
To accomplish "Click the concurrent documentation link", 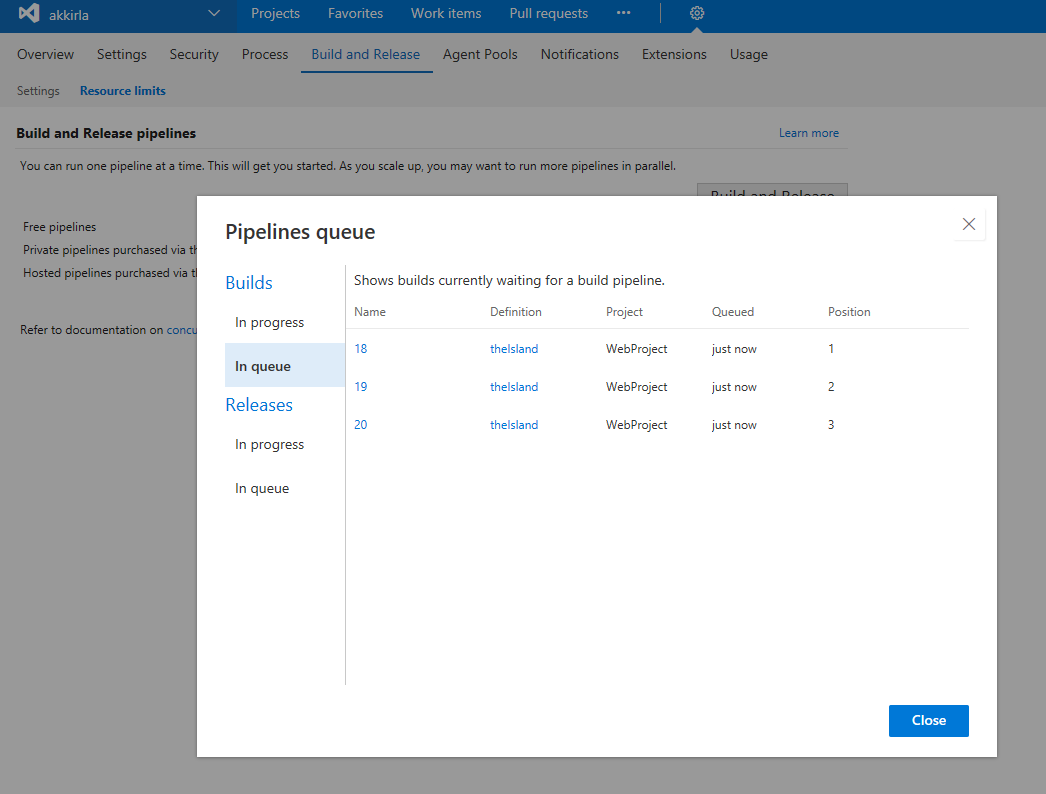I will coord(181,330).
